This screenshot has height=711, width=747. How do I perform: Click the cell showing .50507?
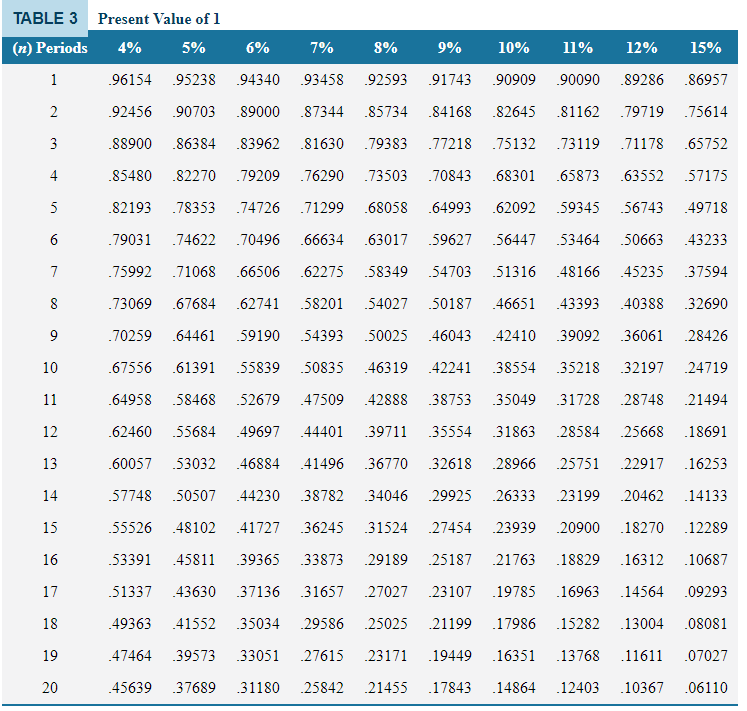[x=193, y=496]
